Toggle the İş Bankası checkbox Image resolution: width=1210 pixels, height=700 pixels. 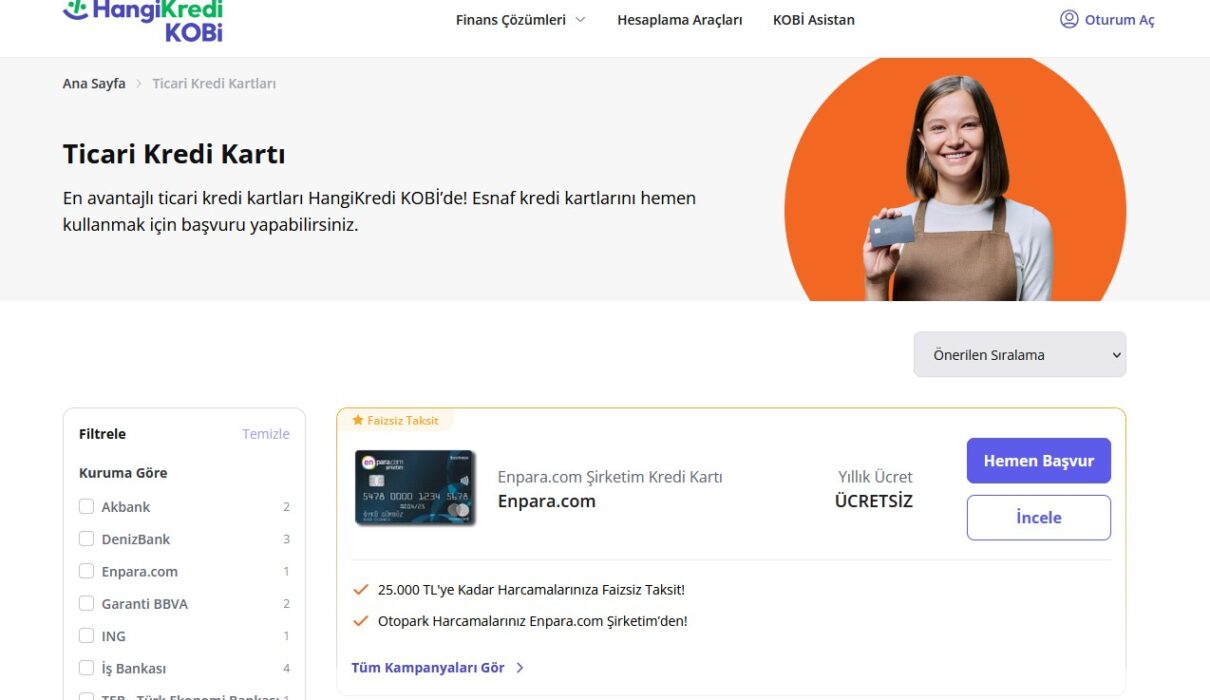[x=86, y=667]
